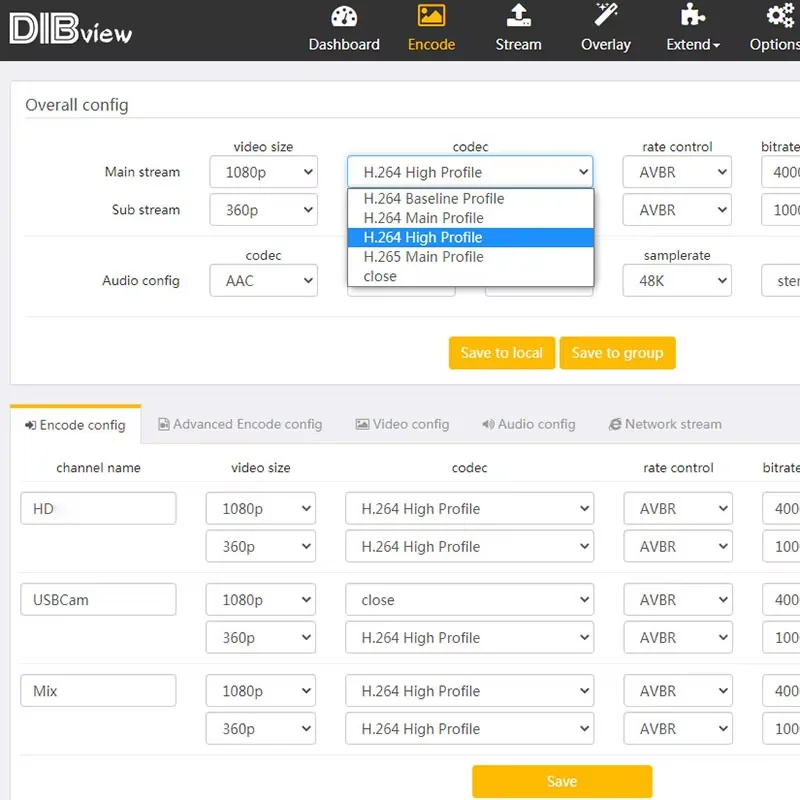
Task: Open the Extend puzzle piece icon
Action: pos(692,16)
